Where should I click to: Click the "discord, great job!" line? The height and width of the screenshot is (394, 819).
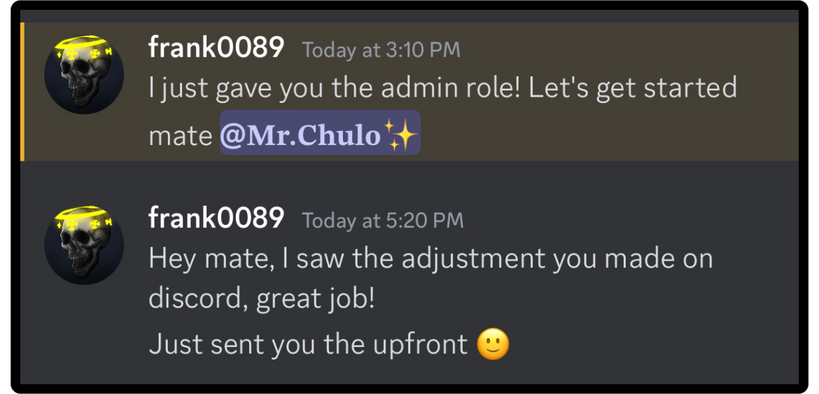coord(261,300)
